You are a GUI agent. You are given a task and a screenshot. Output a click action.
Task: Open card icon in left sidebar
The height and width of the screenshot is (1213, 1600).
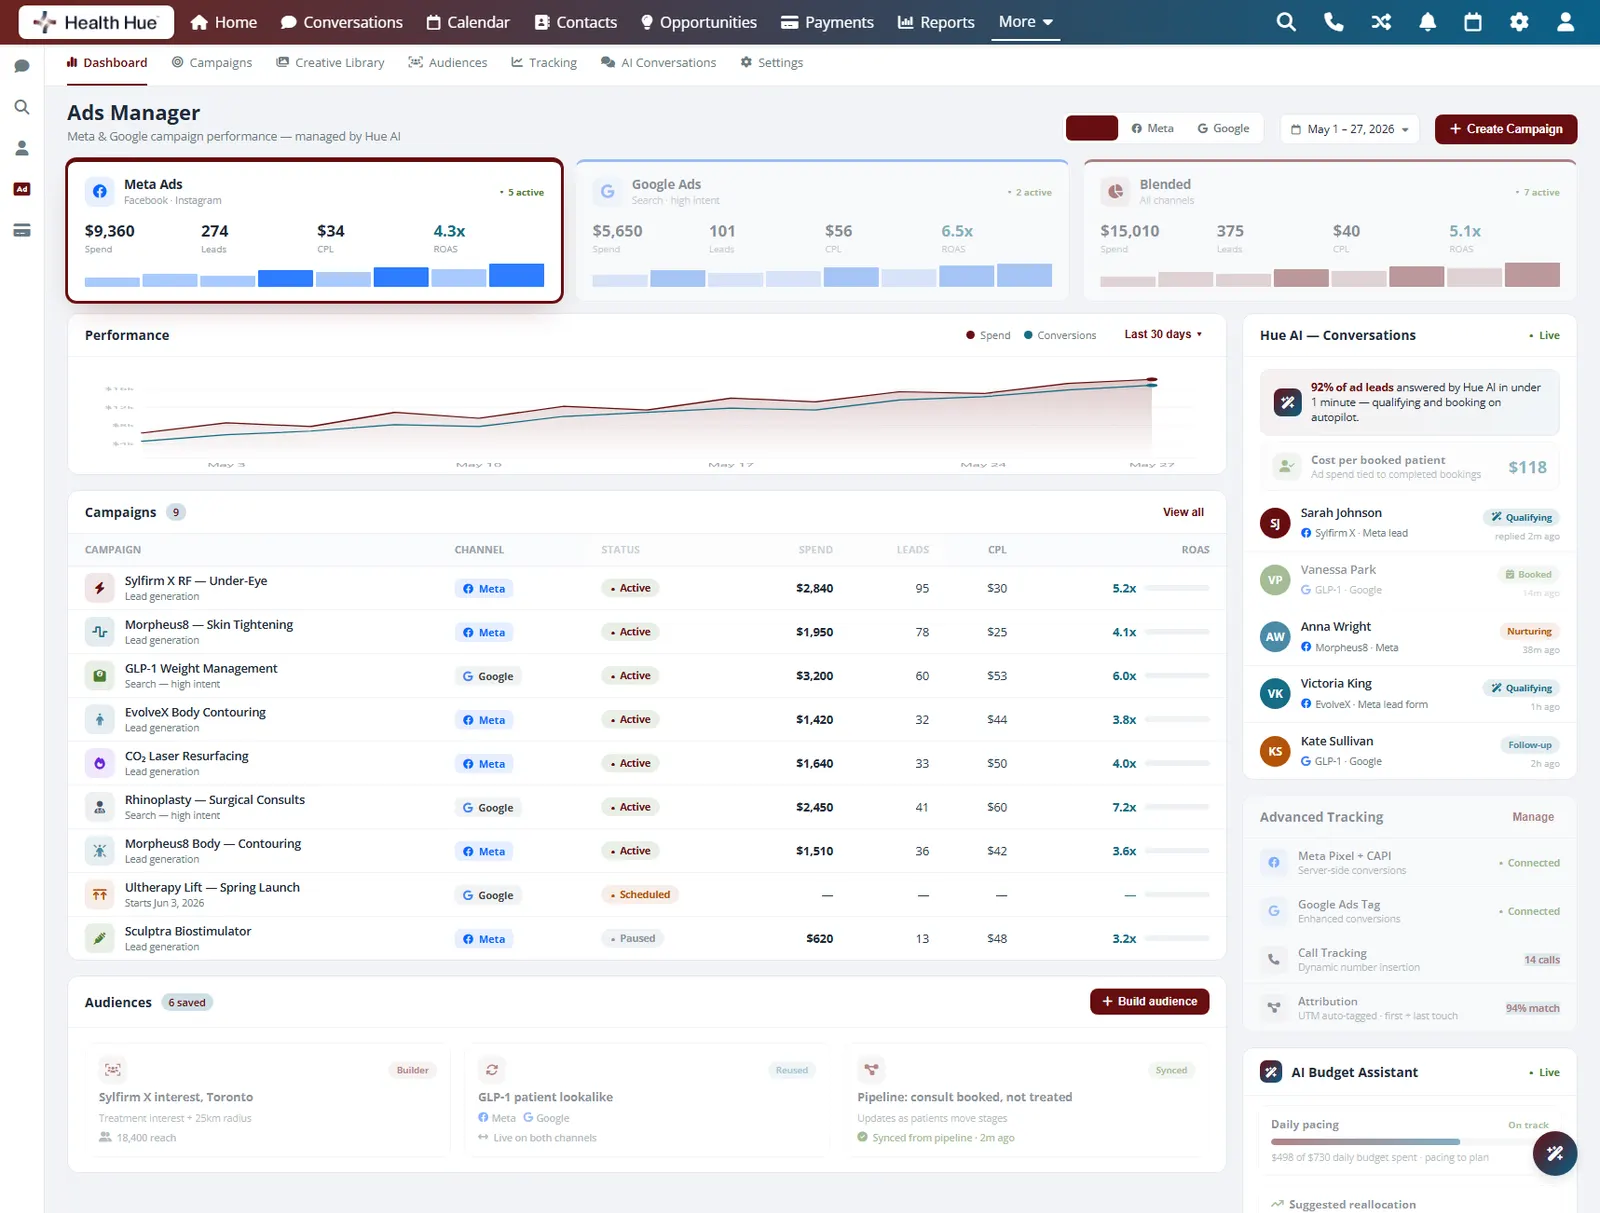coord(22,230)
